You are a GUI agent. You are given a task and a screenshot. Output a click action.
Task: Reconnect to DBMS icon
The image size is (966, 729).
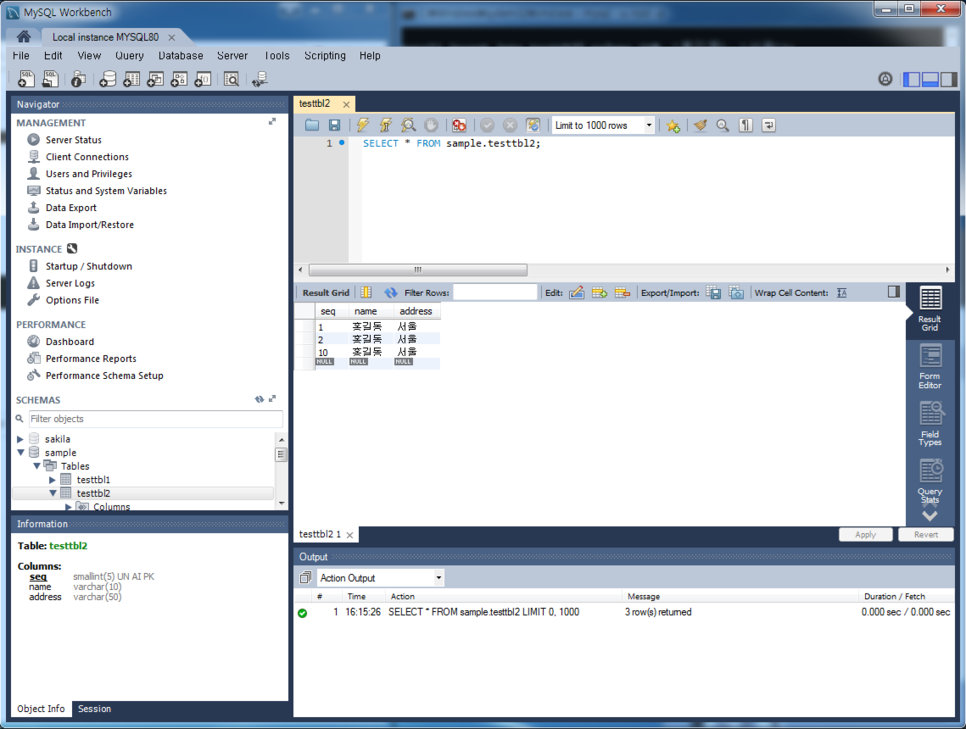click(x=259, y=79)
